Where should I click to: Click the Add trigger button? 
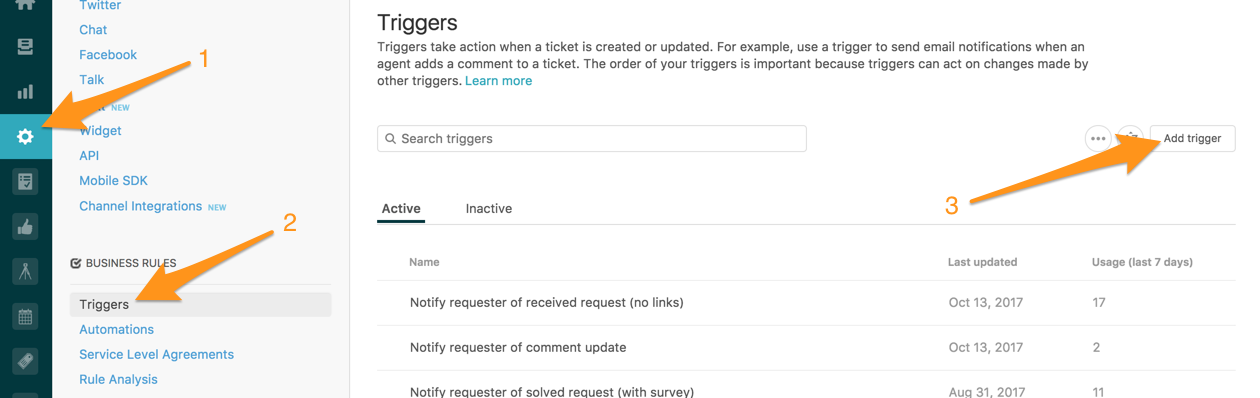[x=1192, y=139]
